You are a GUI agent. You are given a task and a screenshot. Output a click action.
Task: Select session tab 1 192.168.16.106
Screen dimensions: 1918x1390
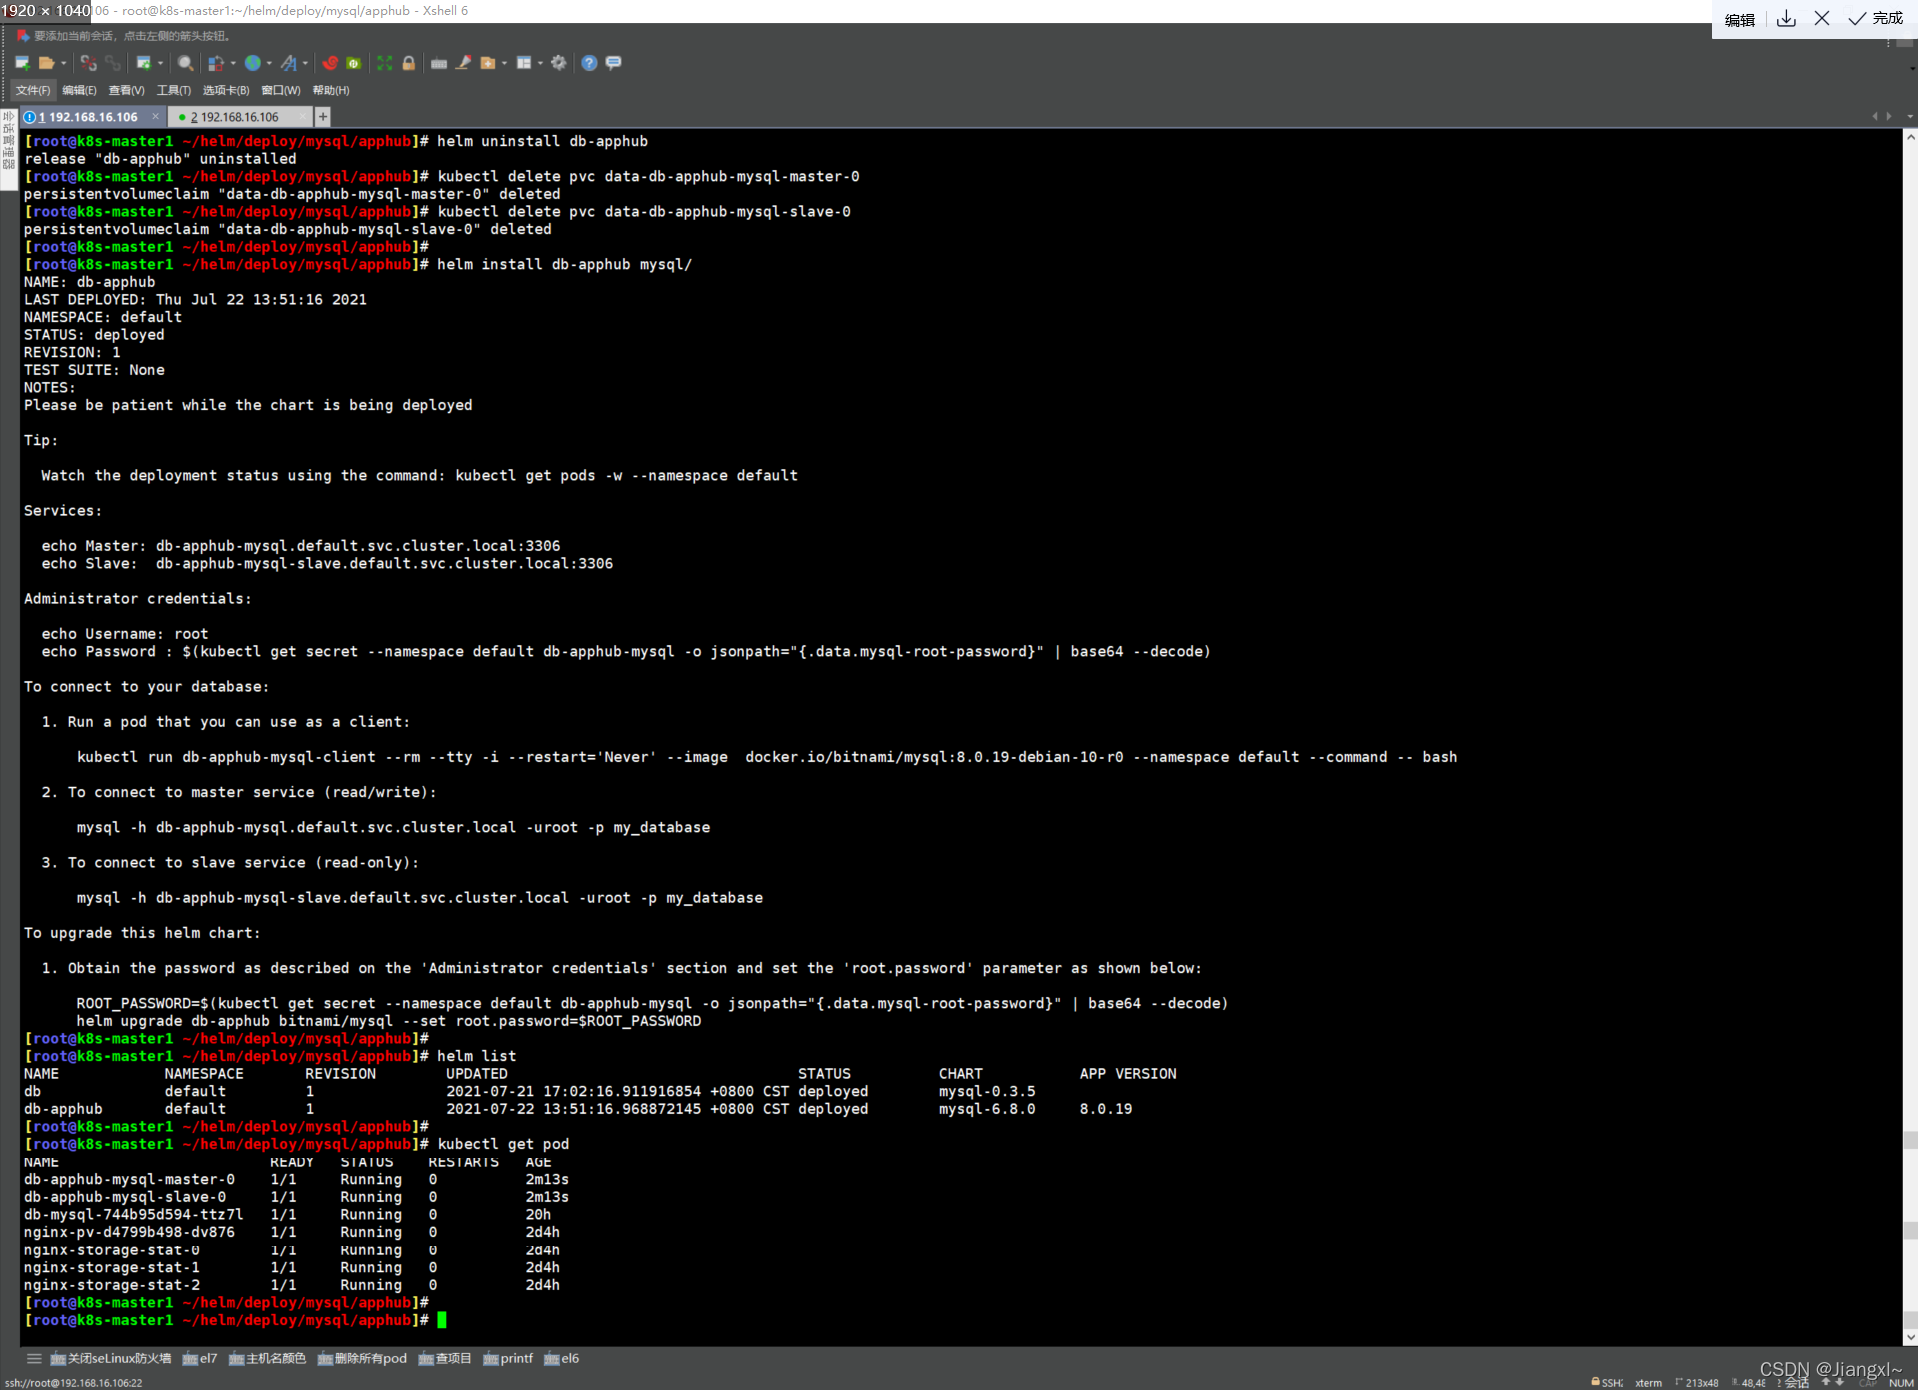tap(93, 117)
